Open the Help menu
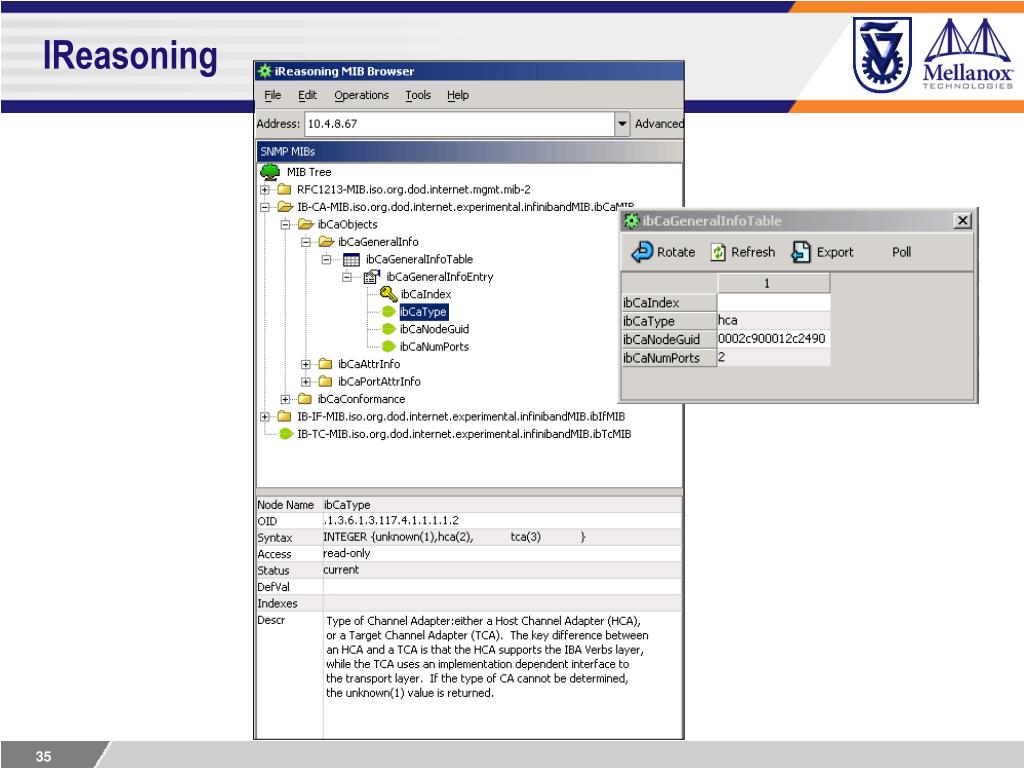The height and width of the screenshot is (768, 1024). (x=458, y=95)
